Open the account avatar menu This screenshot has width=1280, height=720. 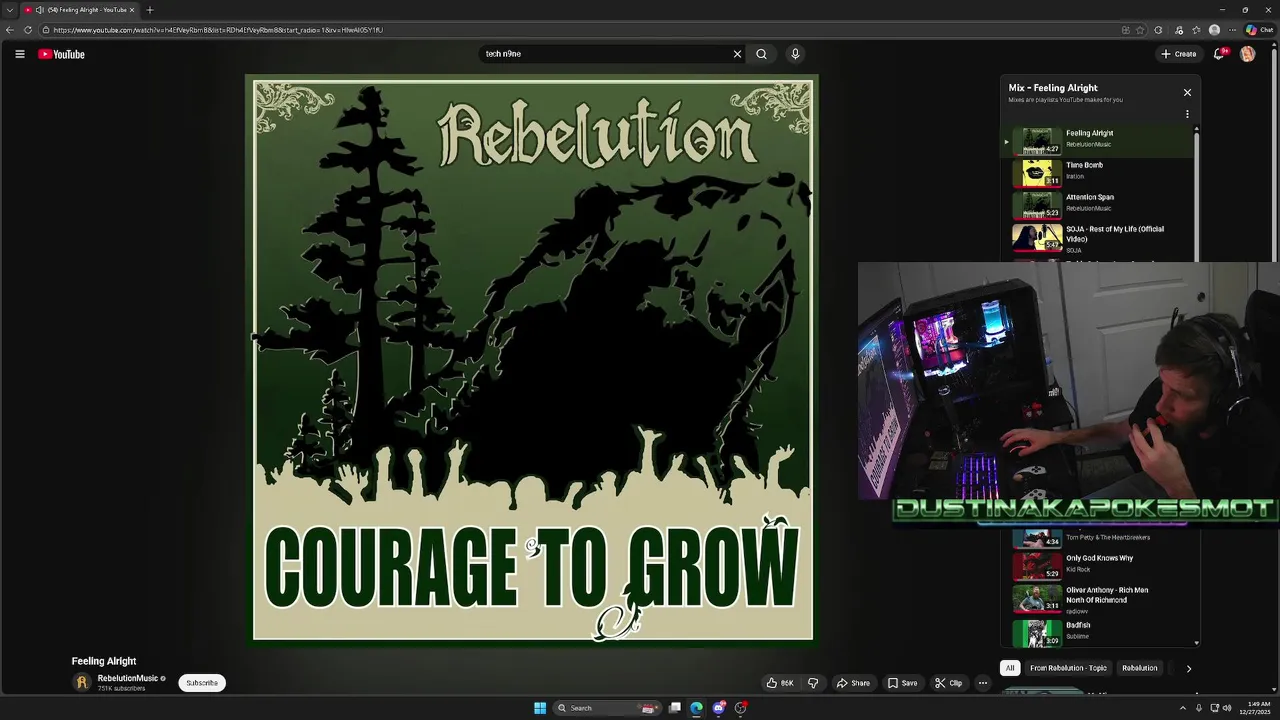point(1247,54)
